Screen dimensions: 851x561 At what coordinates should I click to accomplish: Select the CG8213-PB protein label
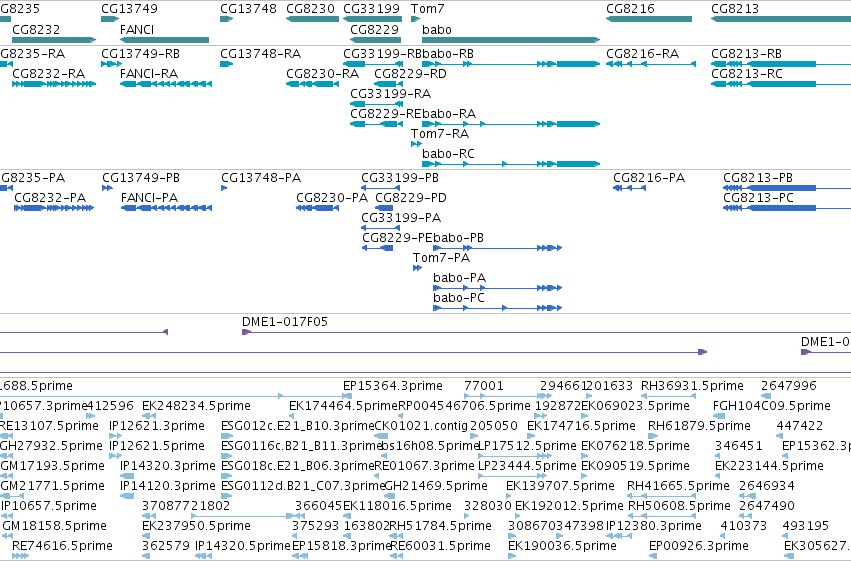point(758,178)
